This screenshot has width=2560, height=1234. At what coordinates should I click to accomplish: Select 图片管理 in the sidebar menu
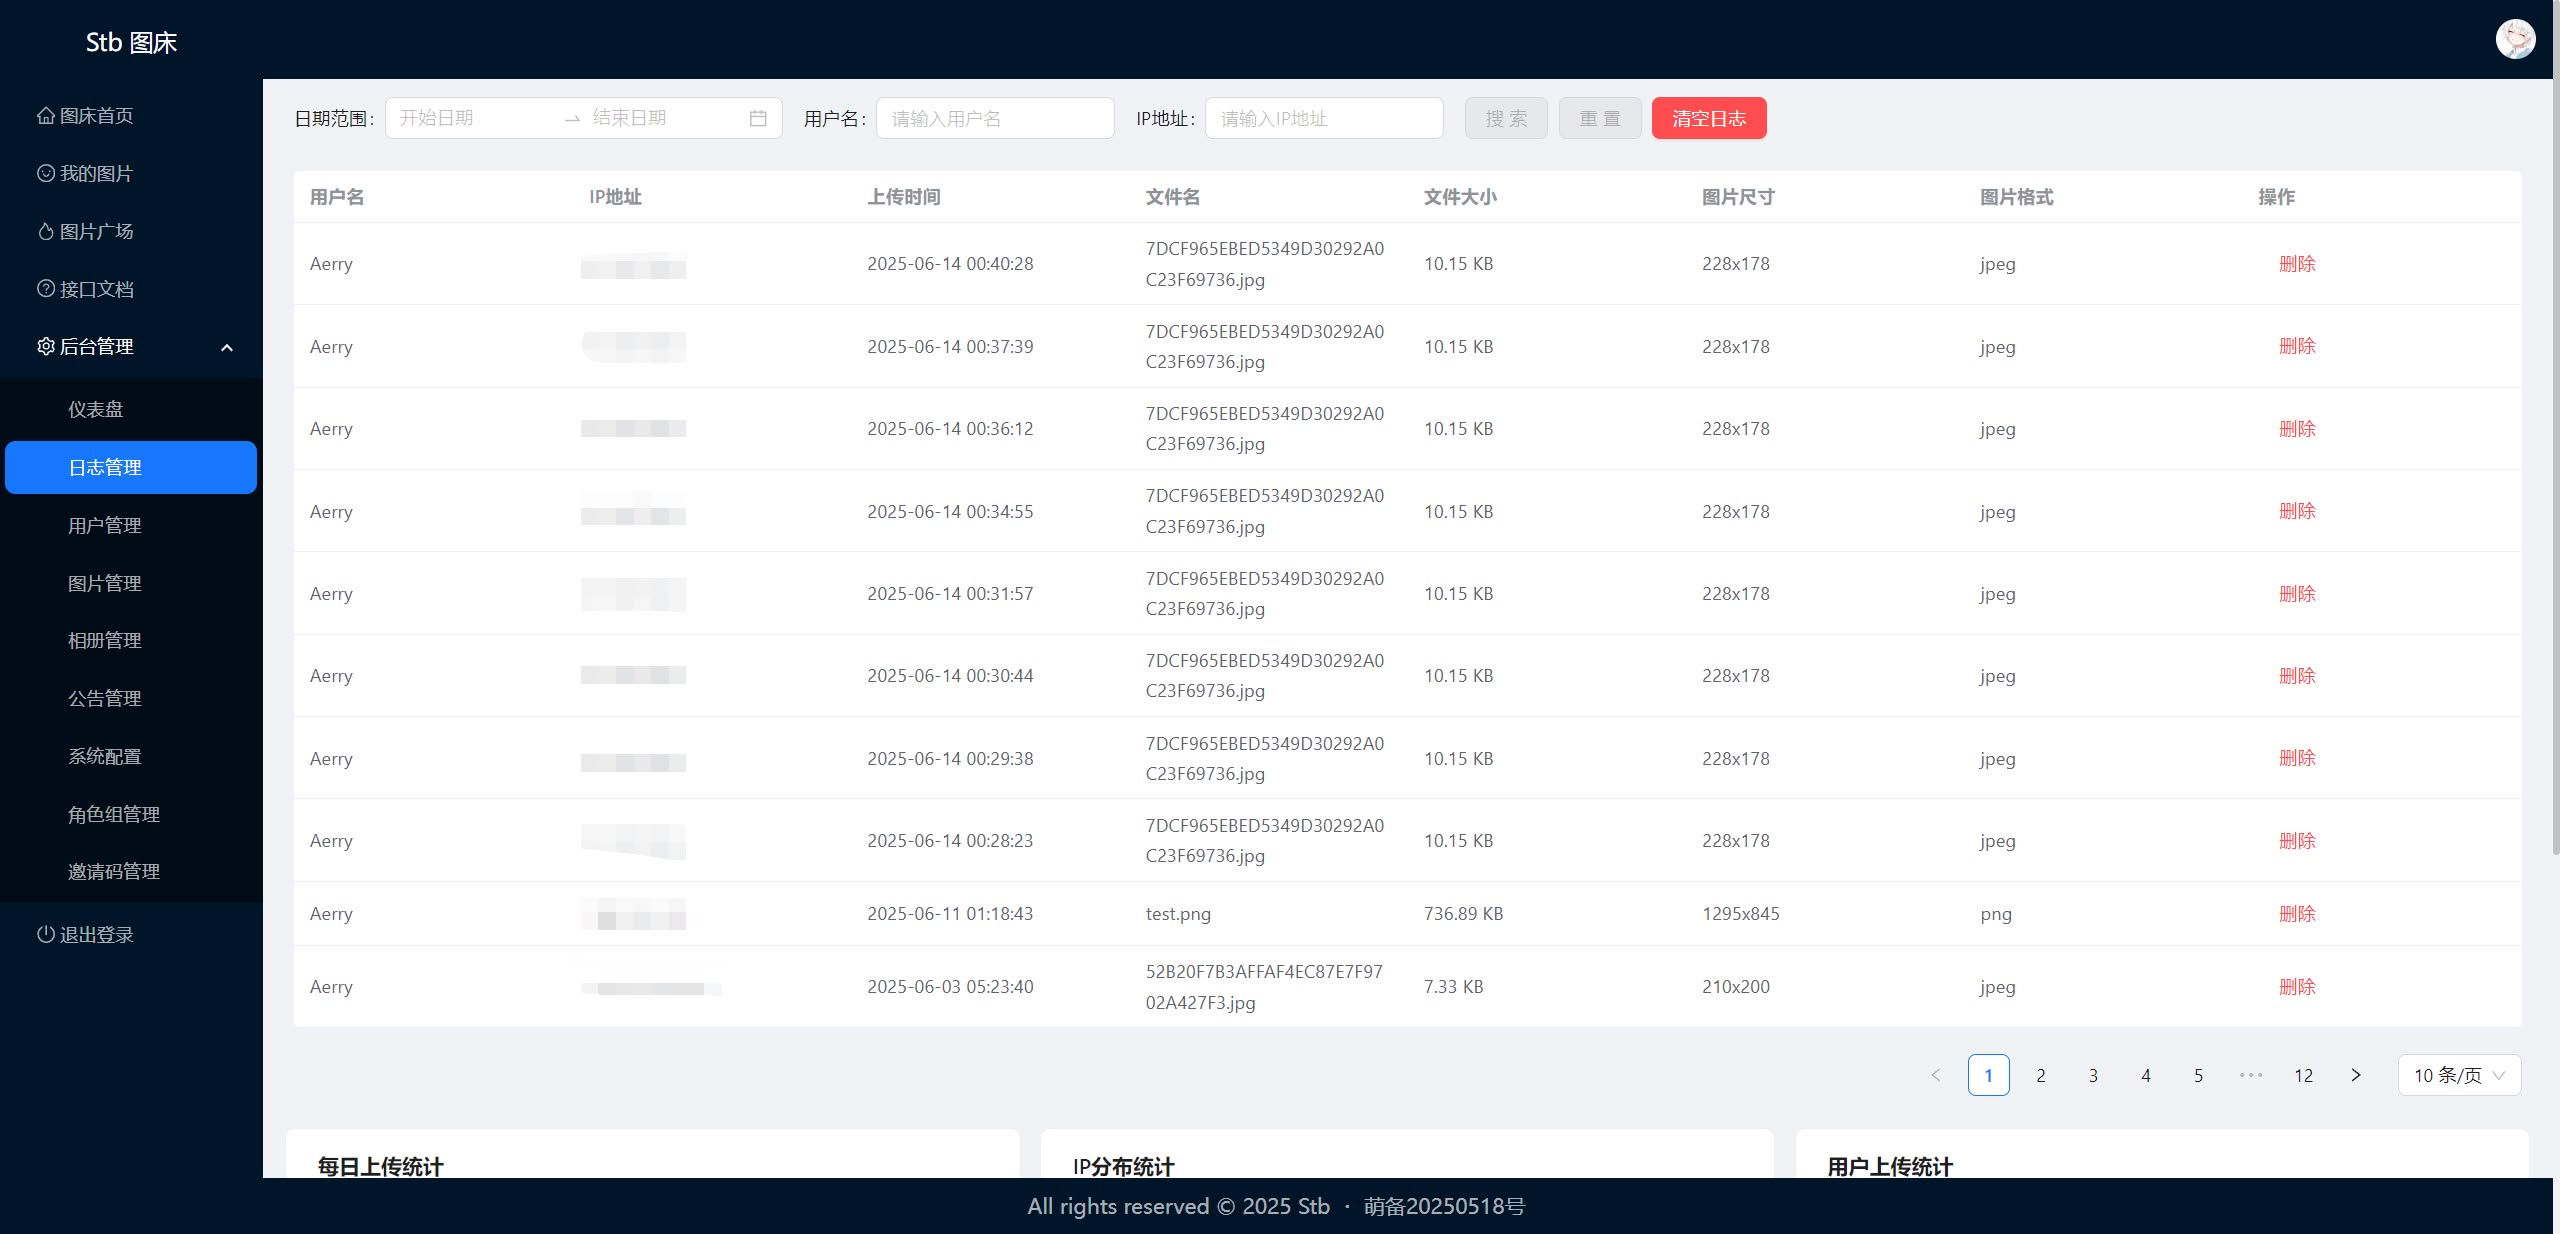tap(105, 583)
